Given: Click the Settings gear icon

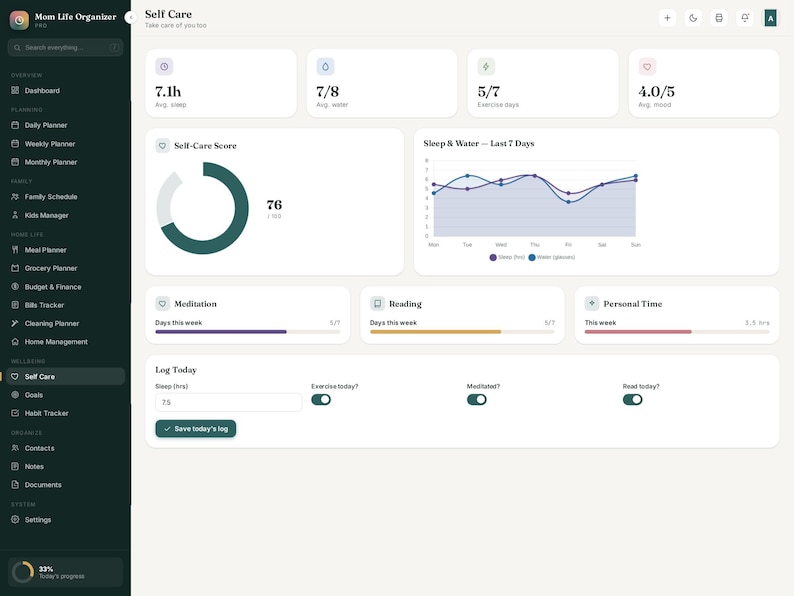Looking at the screenshot, I should click(x=15, y=520).
